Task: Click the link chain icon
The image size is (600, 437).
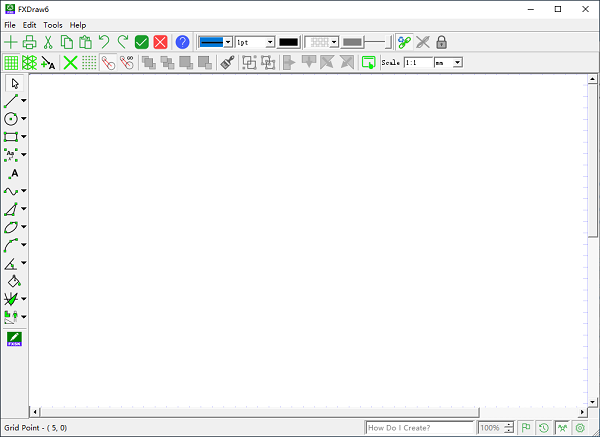Action: point(404,42)
